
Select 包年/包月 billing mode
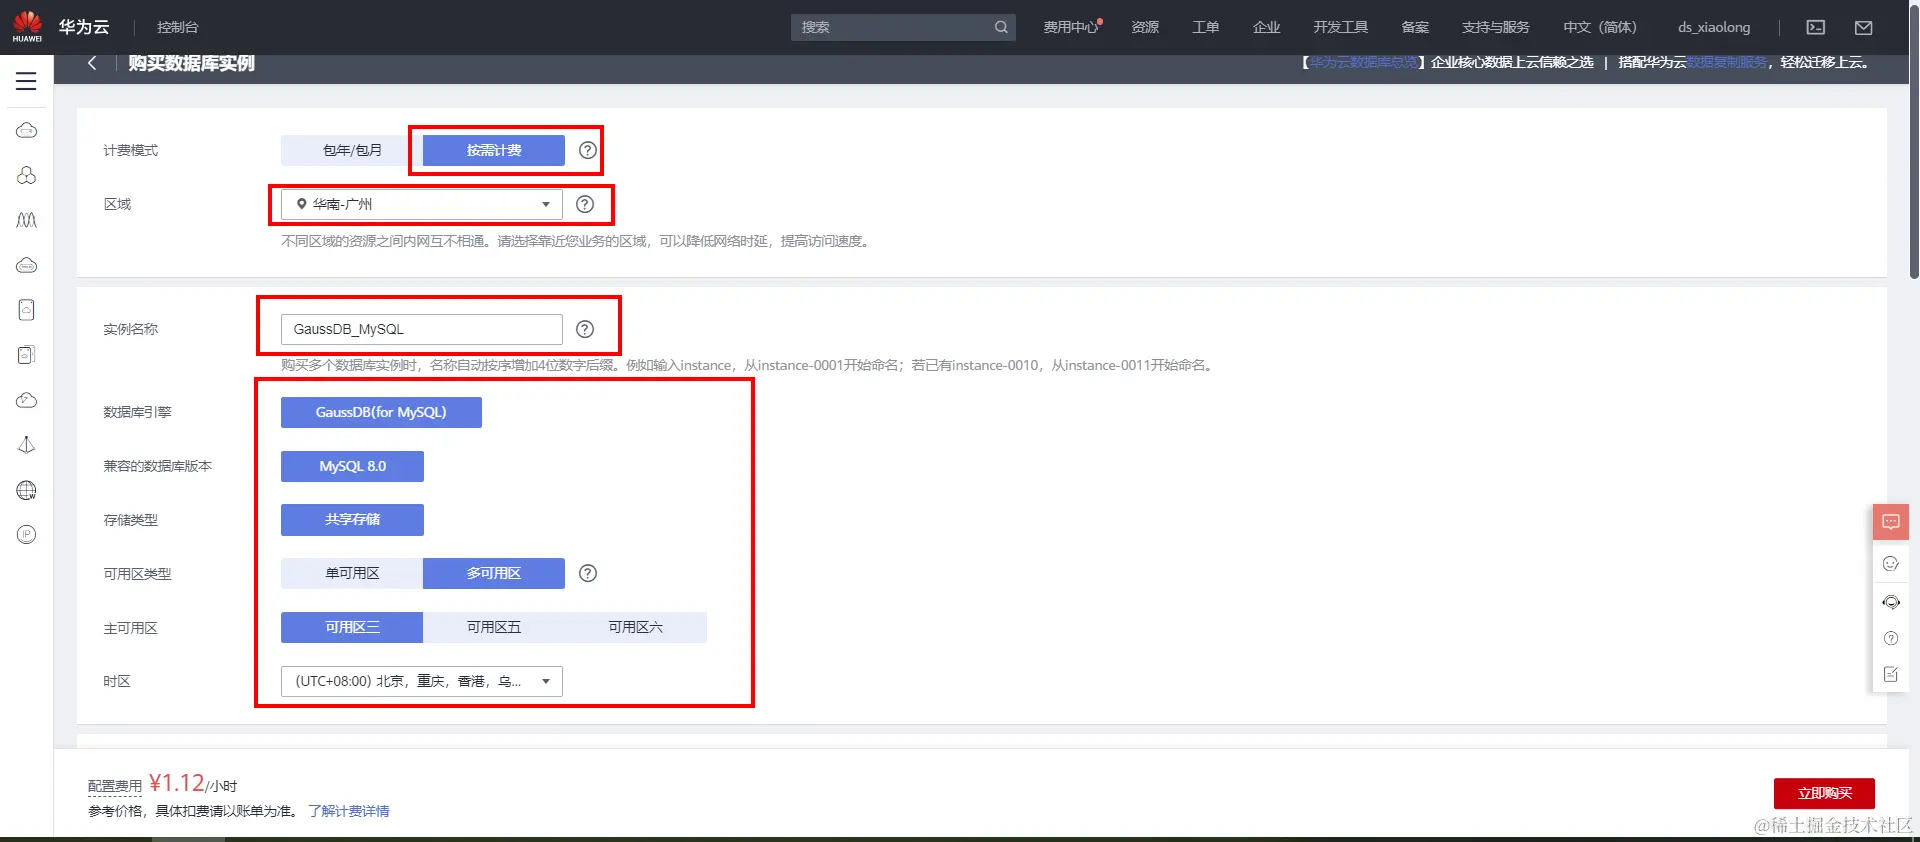pos(352,150)
